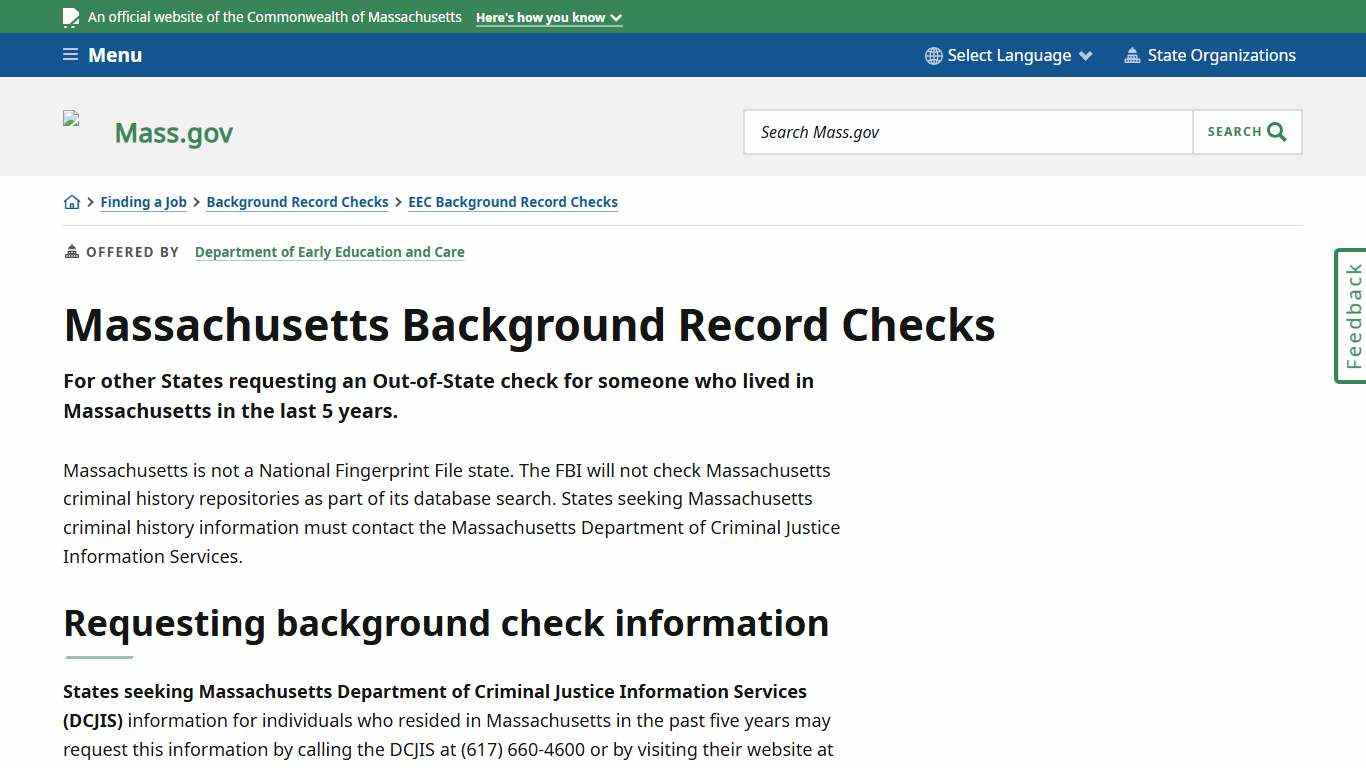The height and width of the screenshot is (768, 1366).
Task: Click the building icon beside OFFERED BY
Action: coord(70,251)
